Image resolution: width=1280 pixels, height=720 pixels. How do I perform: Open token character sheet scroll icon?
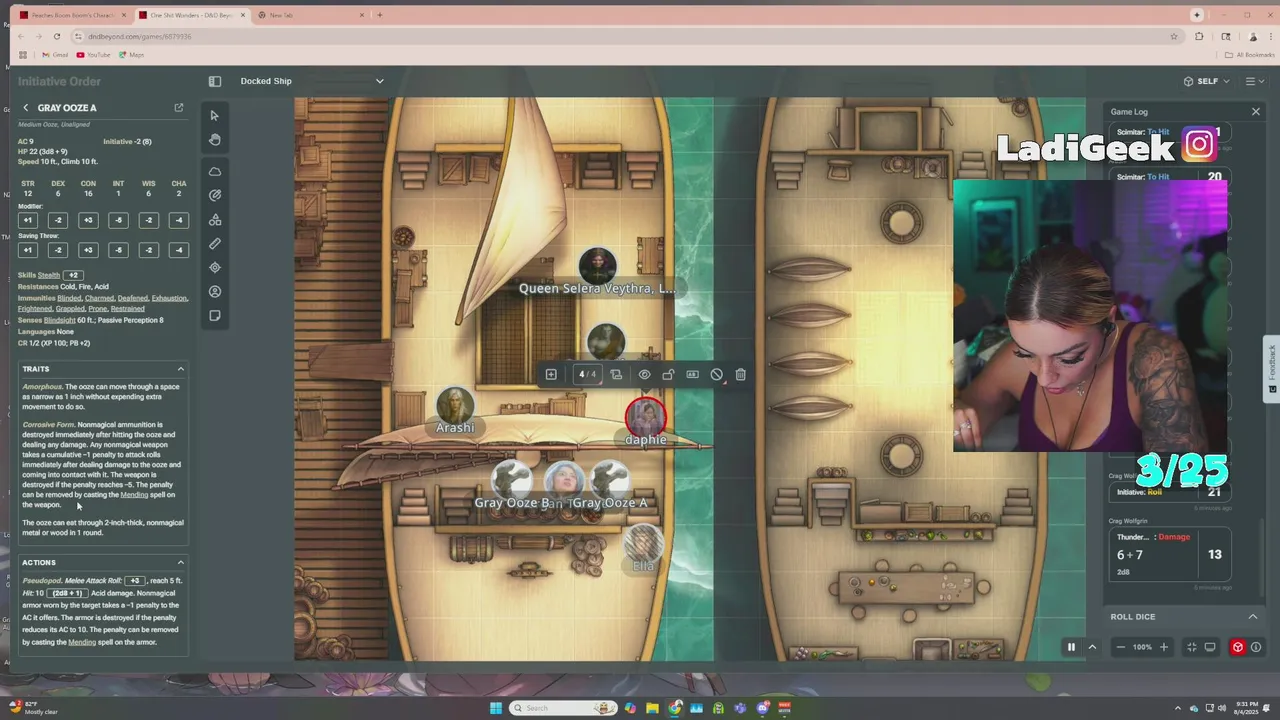click(x=616, y=374)
